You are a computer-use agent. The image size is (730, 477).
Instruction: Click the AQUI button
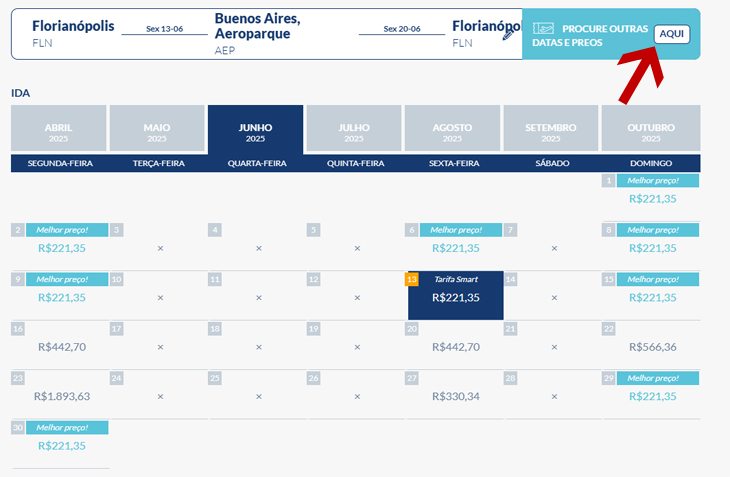671,34
